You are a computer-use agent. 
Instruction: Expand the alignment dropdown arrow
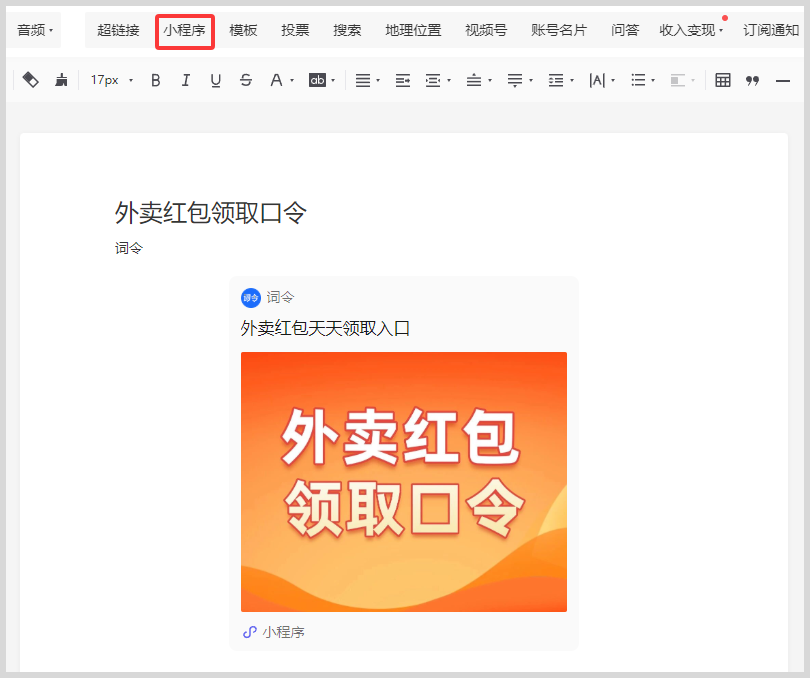point(378,81)
